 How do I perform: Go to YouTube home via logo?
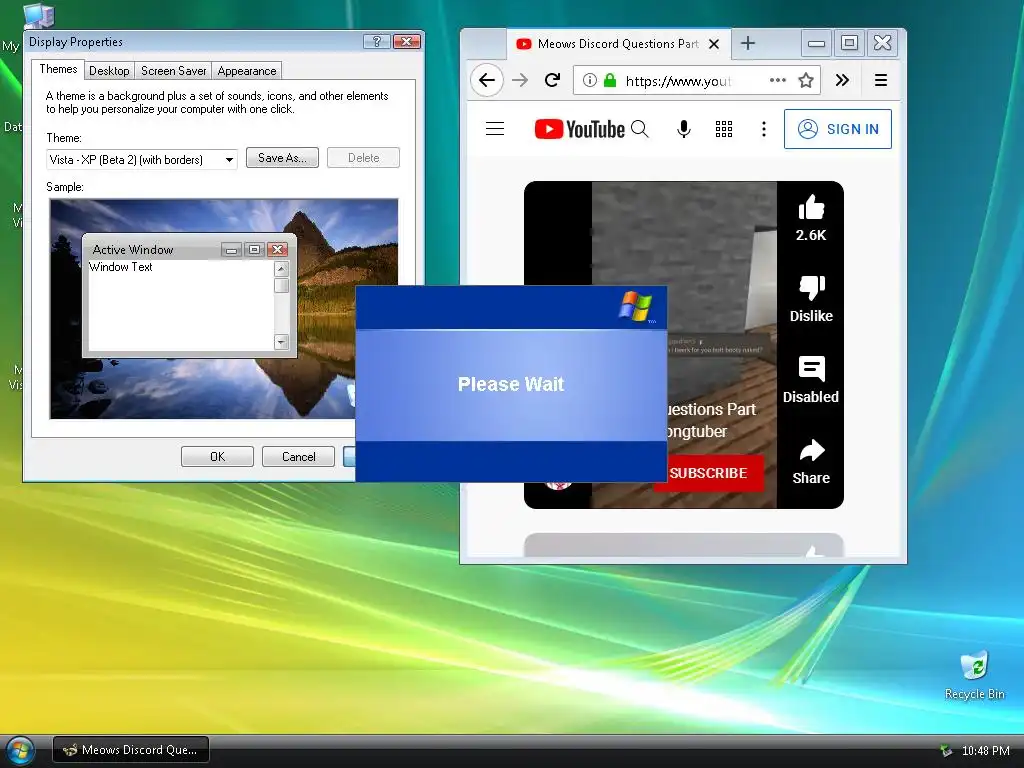[x=579, y=129]
